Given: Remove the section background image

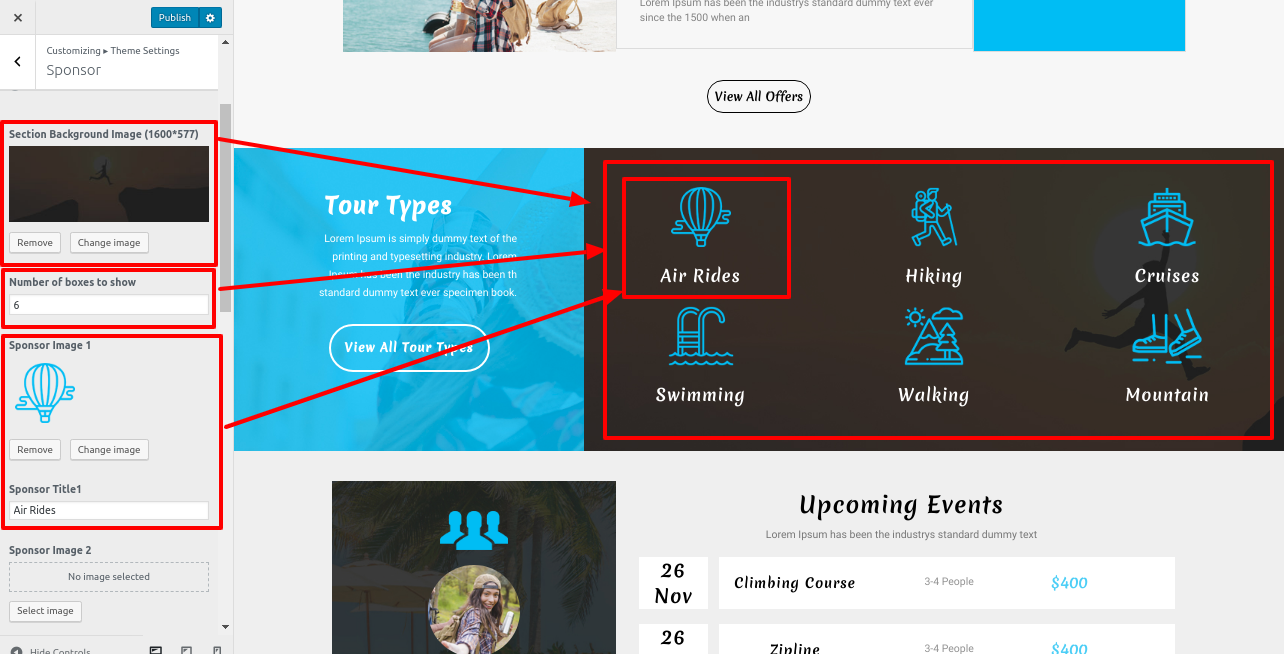Looking at the screenshot, I should click(x=35, y=243).
